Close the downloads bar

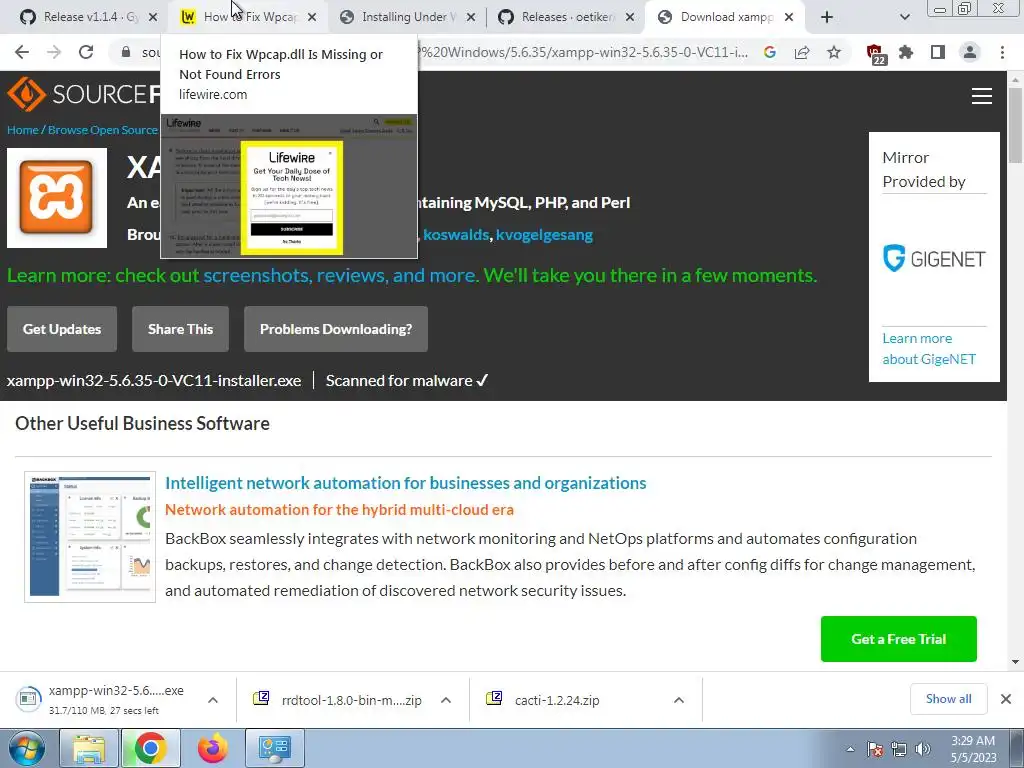pyautogui.click(x=1006, y=699)
